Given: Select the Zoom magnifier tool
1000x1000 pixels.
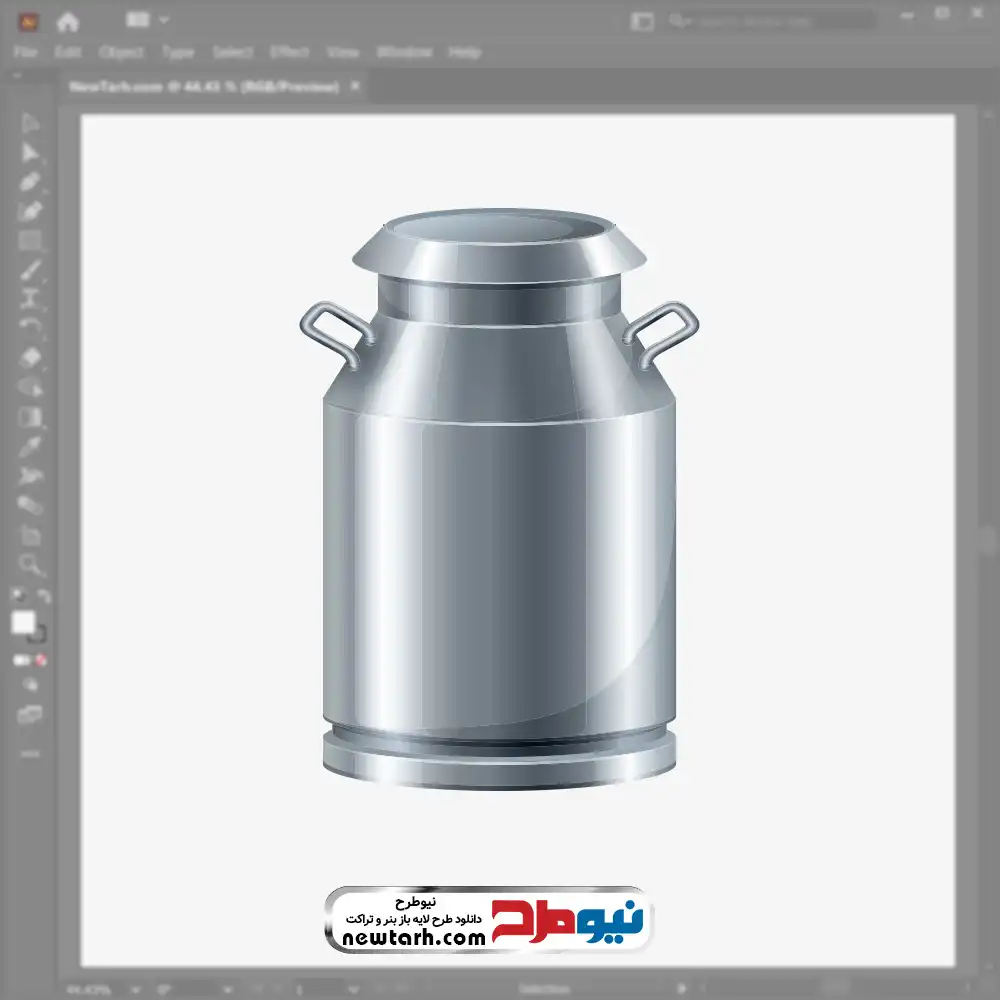Looking at the screenshot, I should tap(30, 565).
